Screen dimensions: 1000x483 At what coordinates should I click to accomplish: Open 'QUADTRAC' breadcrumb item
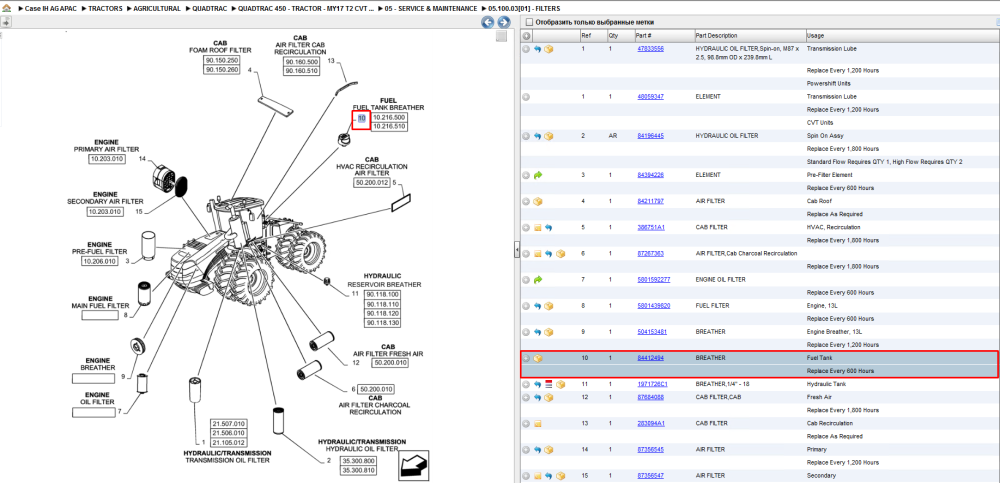(210, 9)
